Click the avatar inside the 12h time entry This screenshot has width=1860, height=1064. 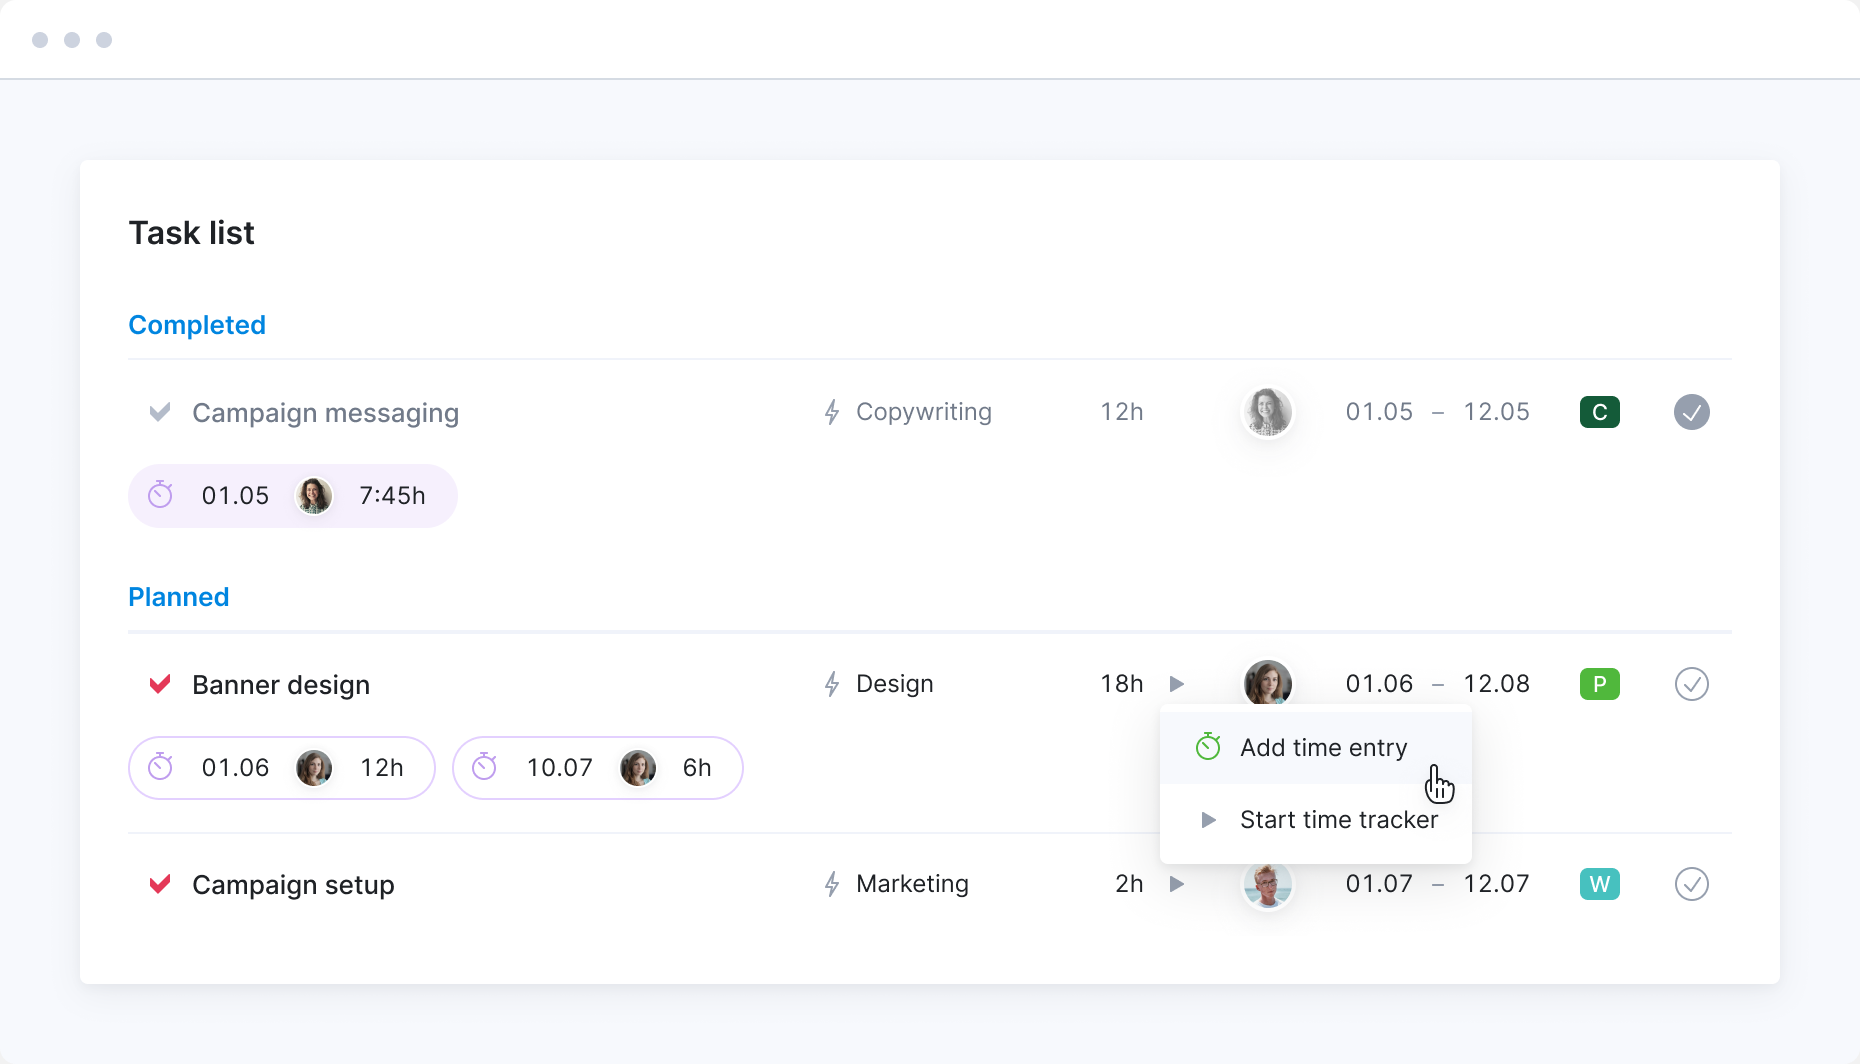pyautogui.click(x=314, y=767)
